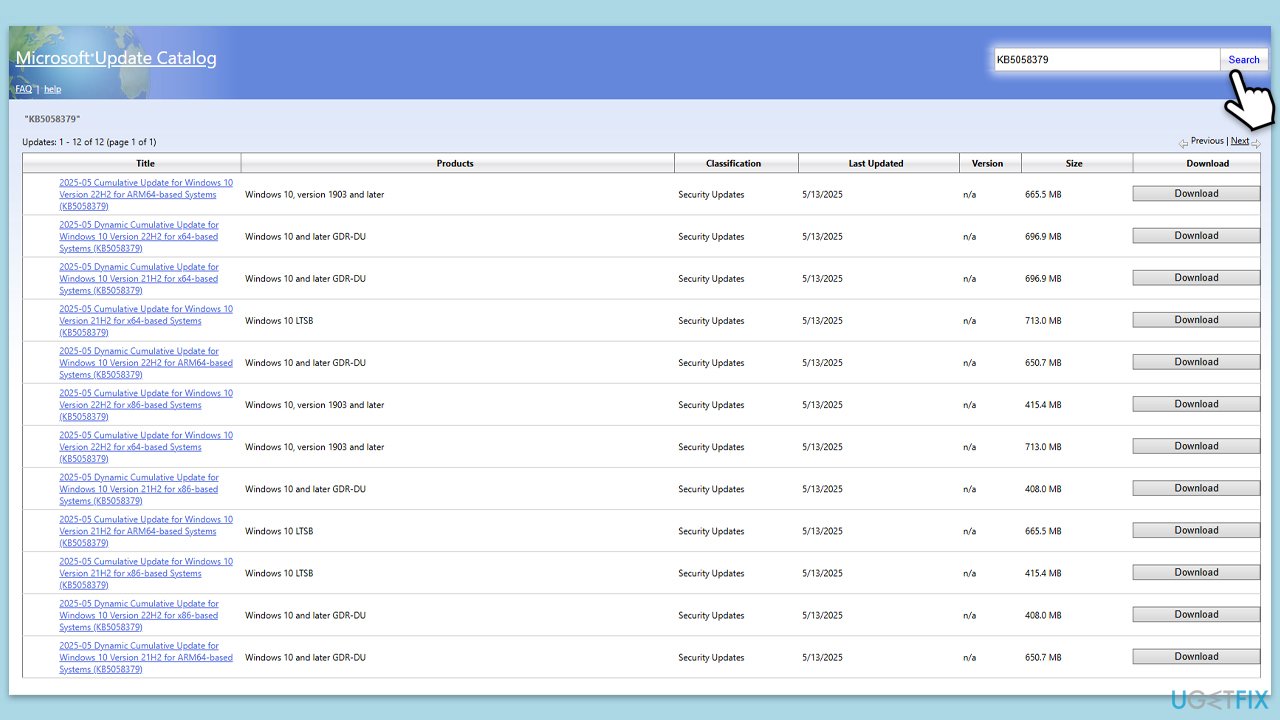Download Dynamic Cumulative Update 22H2 x64-based
The image size is (1280, 720).
tap(1196, 236)
